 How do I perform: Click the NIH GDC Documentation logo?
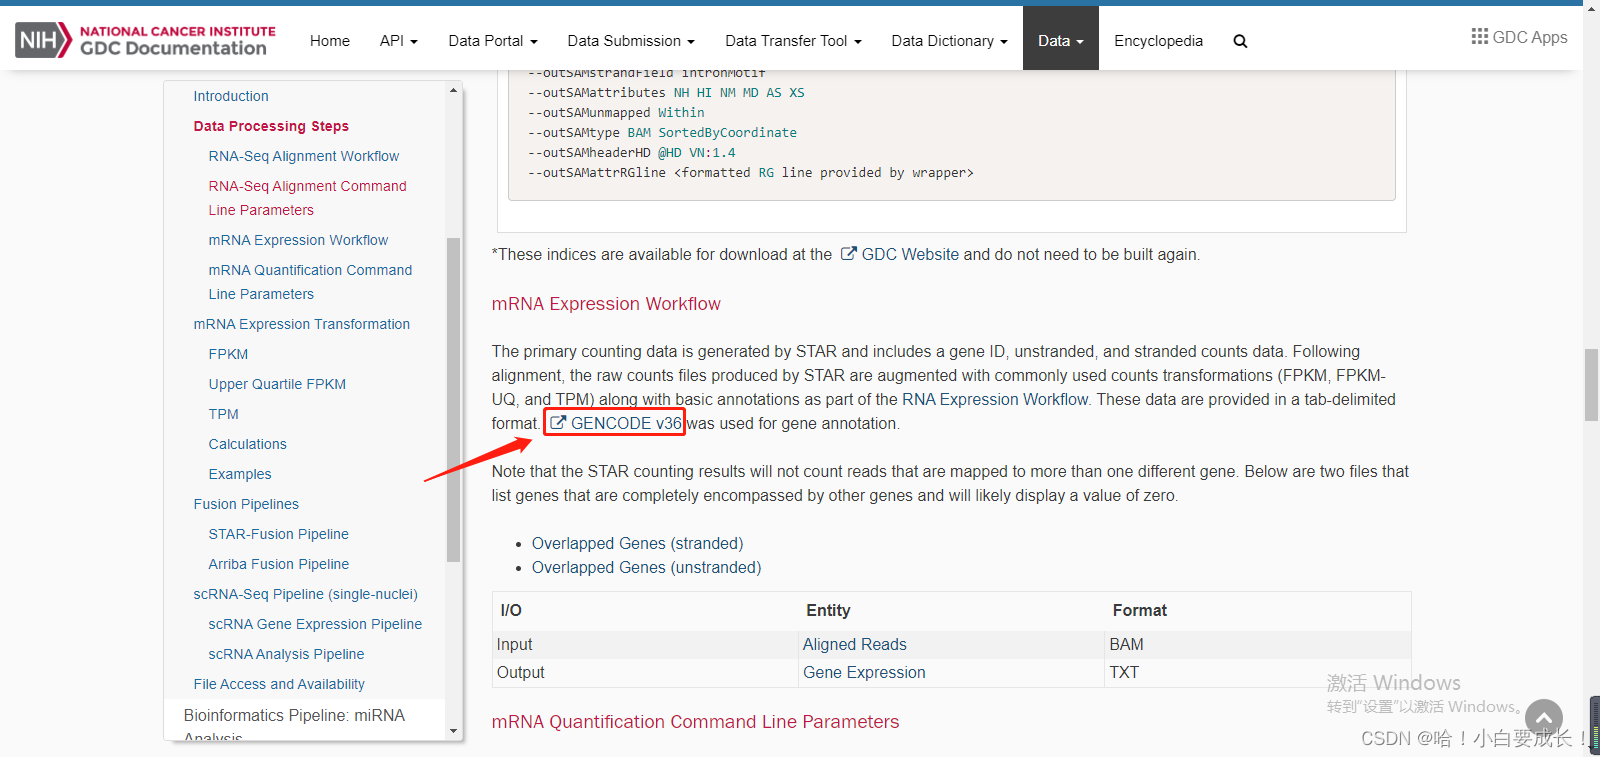(146, 40)
